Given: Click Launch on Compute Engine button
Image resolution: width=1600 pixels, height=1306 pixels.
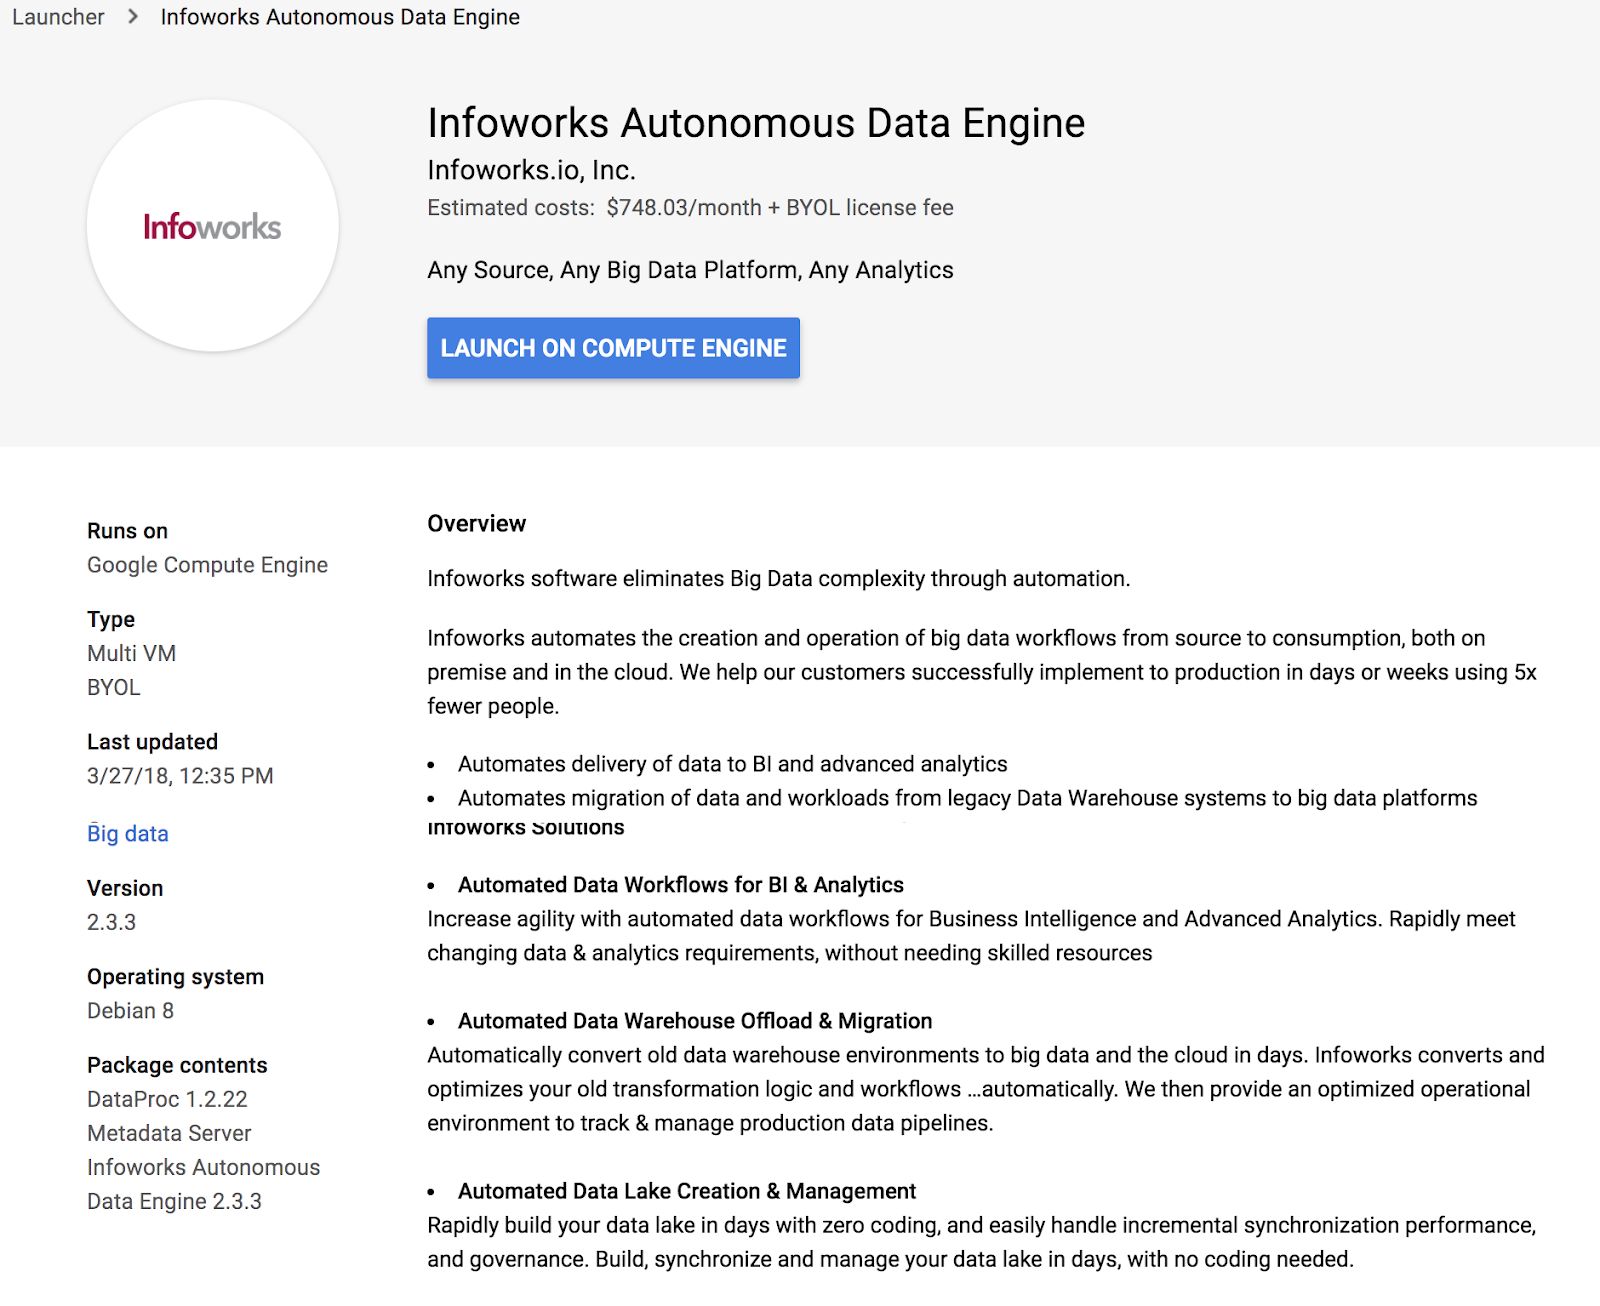Looking at the screenshot, I should (613, 348).
